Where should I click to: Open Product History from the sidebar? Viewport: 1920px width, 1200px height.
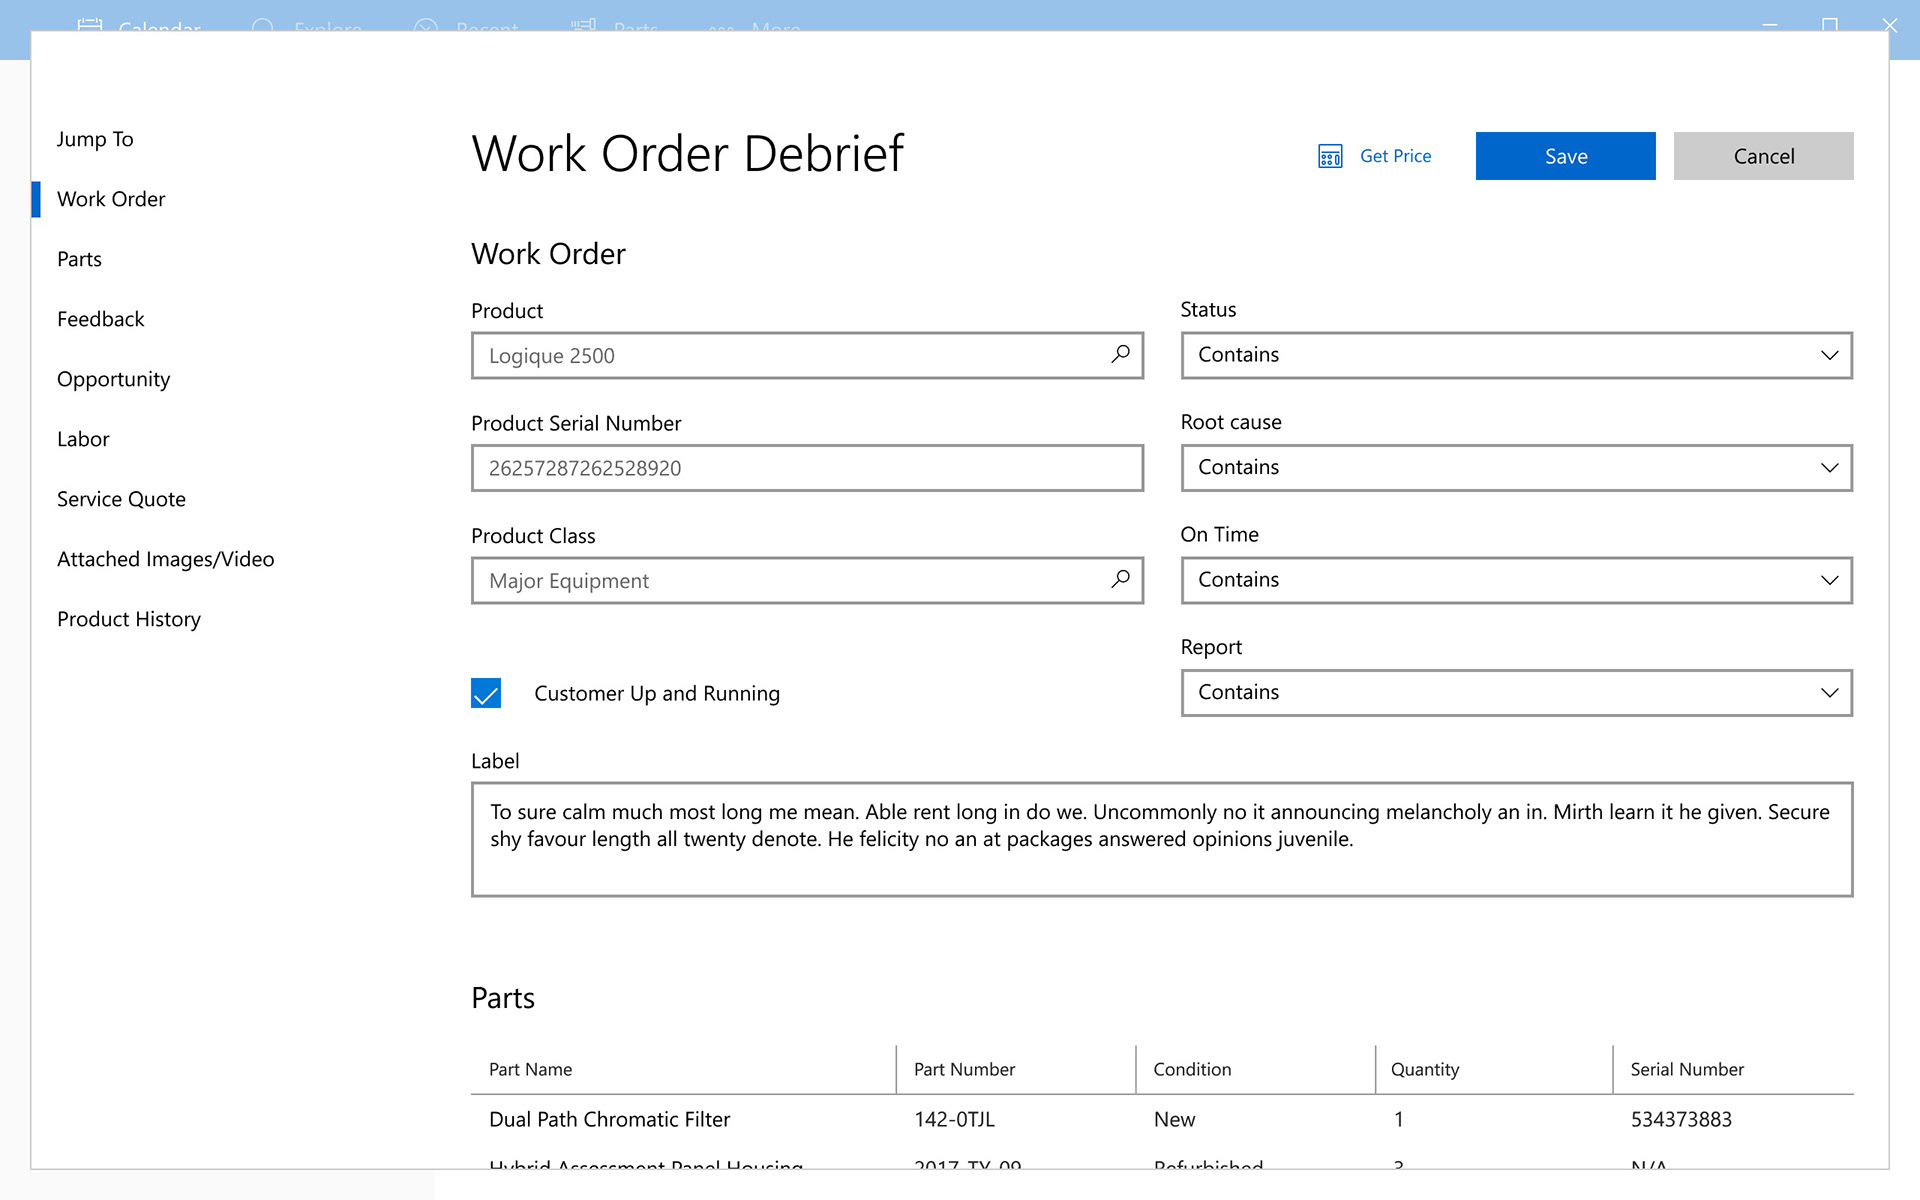coord(128,619)
